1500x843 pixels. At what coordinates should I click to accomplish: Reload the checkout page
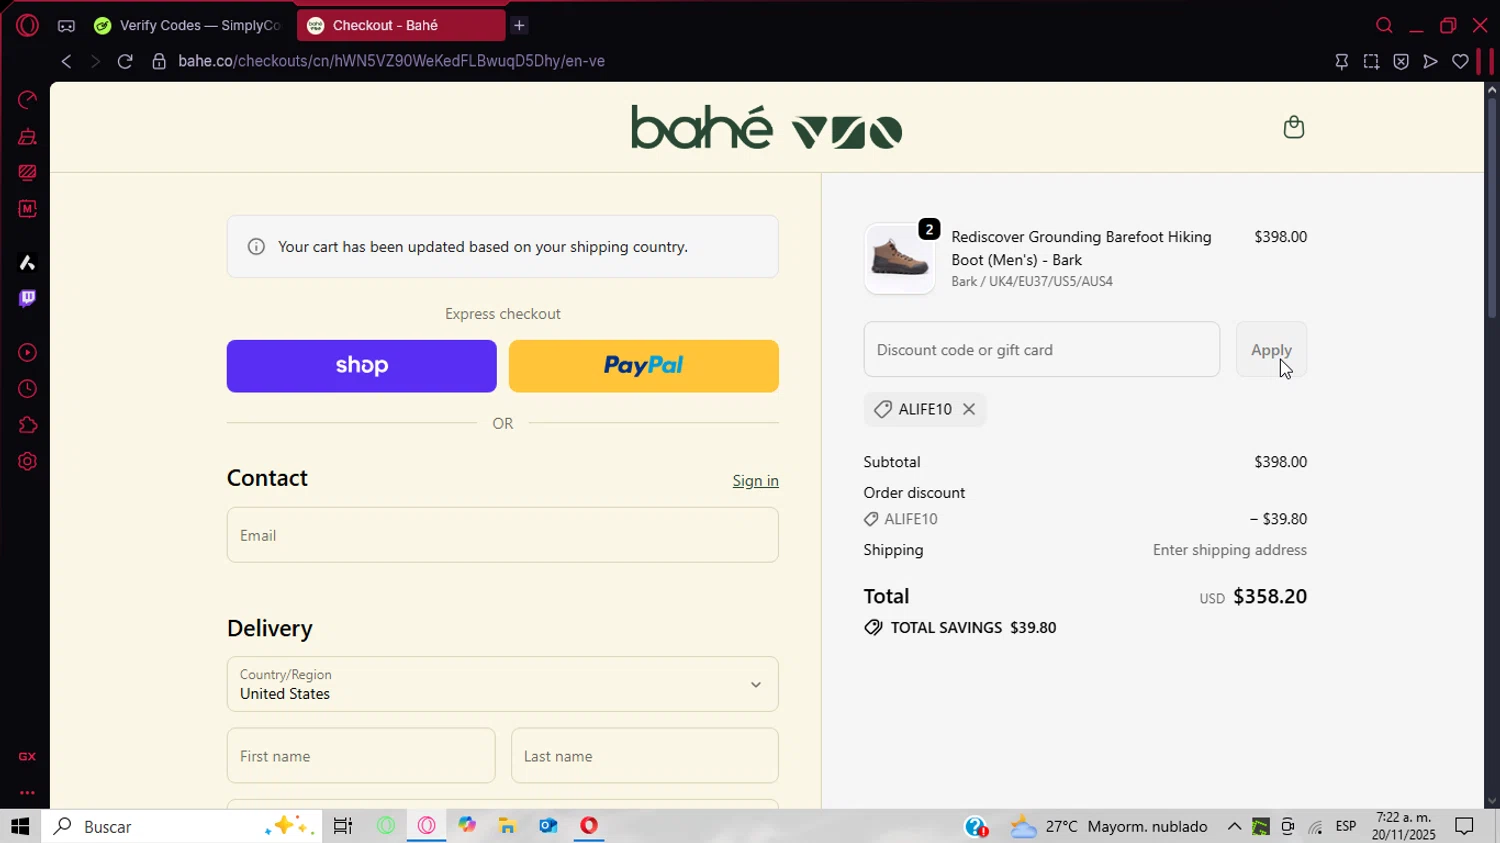coord(125,61)
